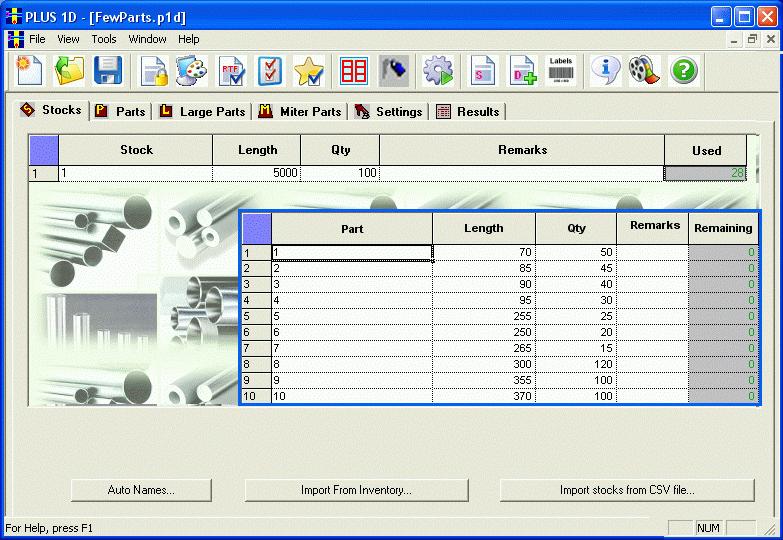Click the info speech bubble icon
The width and height of the screenshot is (783, 540).
[605, 70]
